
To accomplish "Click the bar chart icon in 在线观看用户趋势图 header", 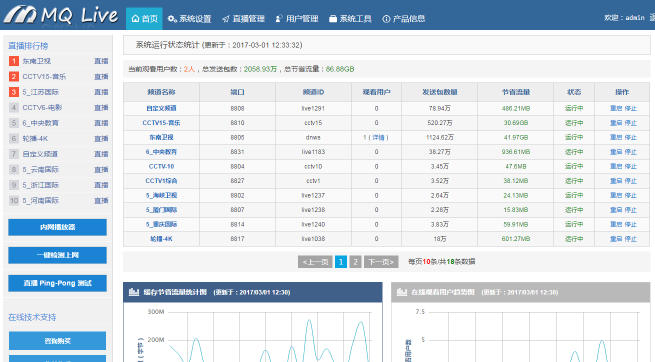I will point(401,292).
